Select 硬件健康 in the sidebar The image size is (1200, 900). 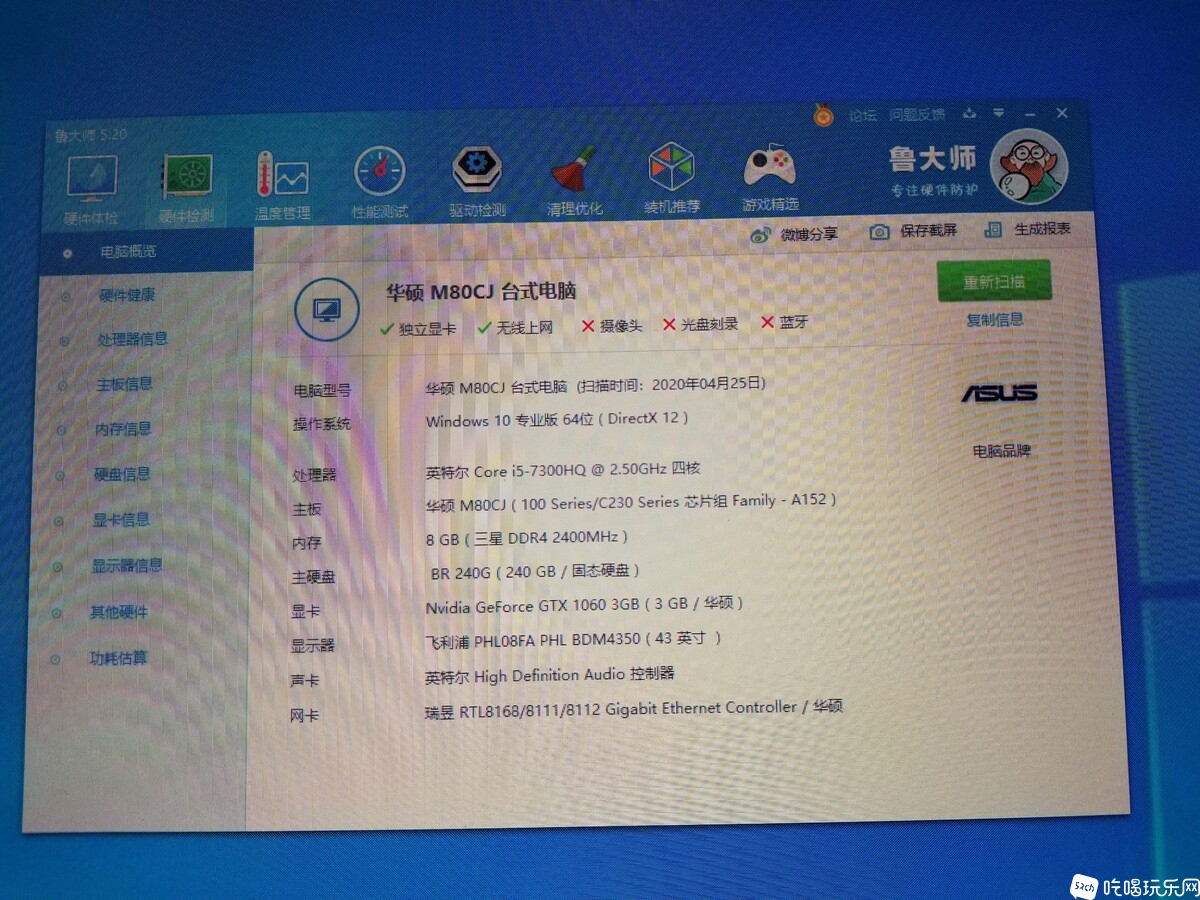click(126, 295)
